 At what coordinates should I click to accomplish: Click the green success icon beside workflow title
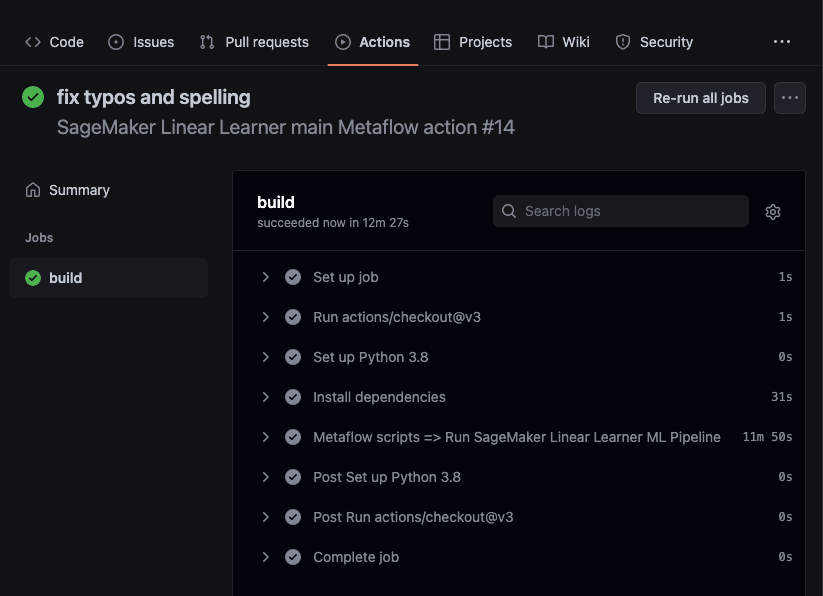[33, 97]
